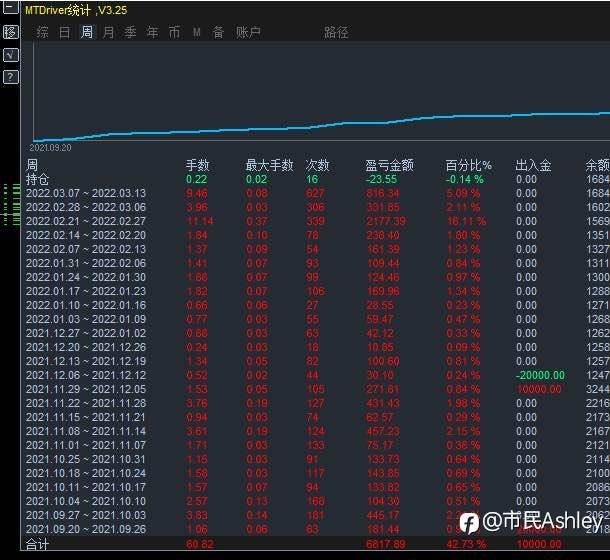Open the 年 yearly tab

point(152,32)
